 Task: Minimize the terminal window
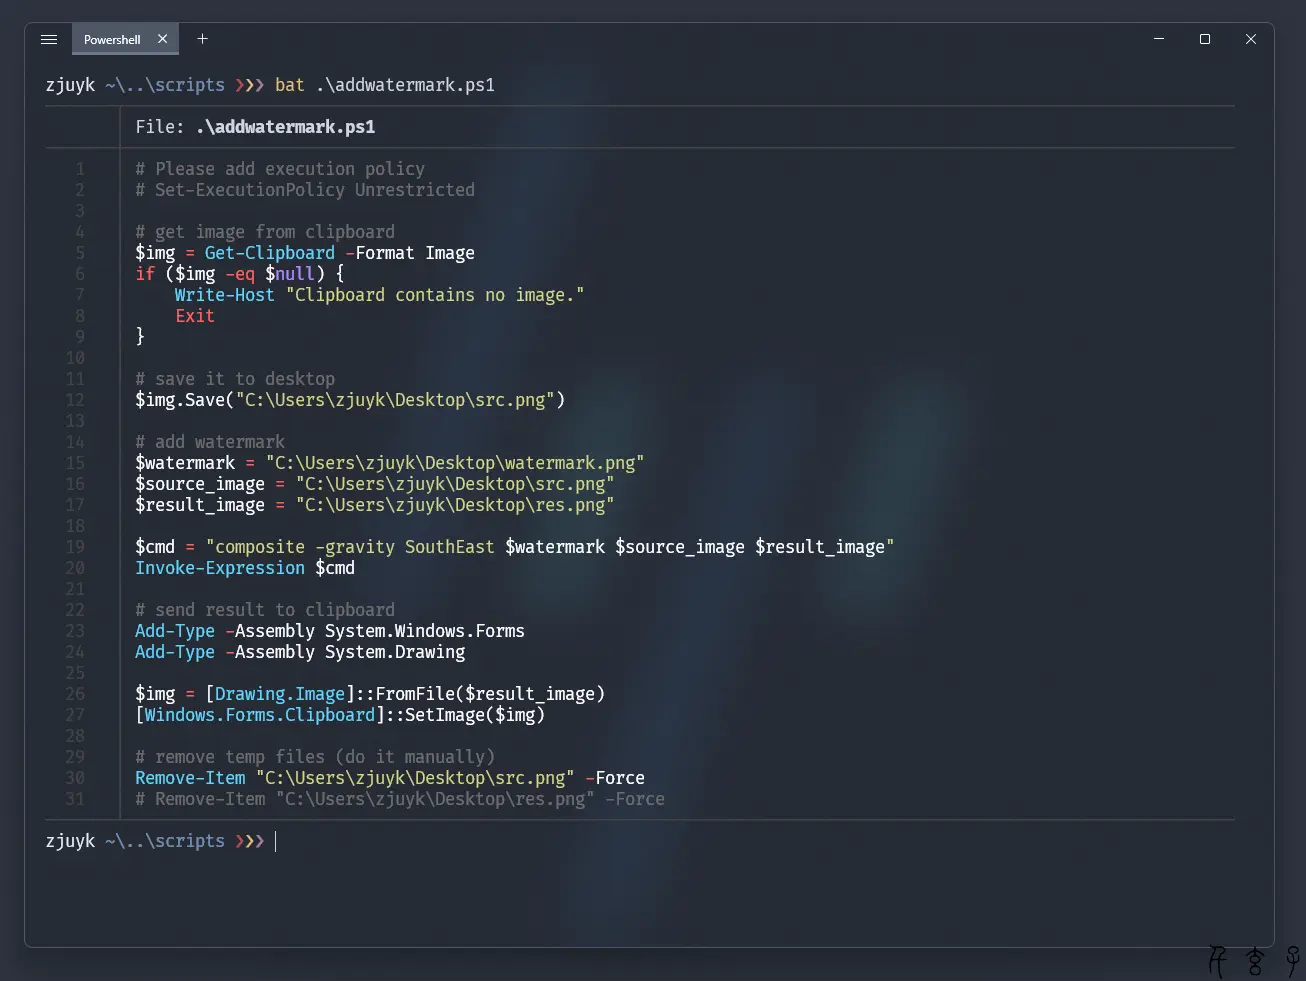click(x=1159, y=39)
